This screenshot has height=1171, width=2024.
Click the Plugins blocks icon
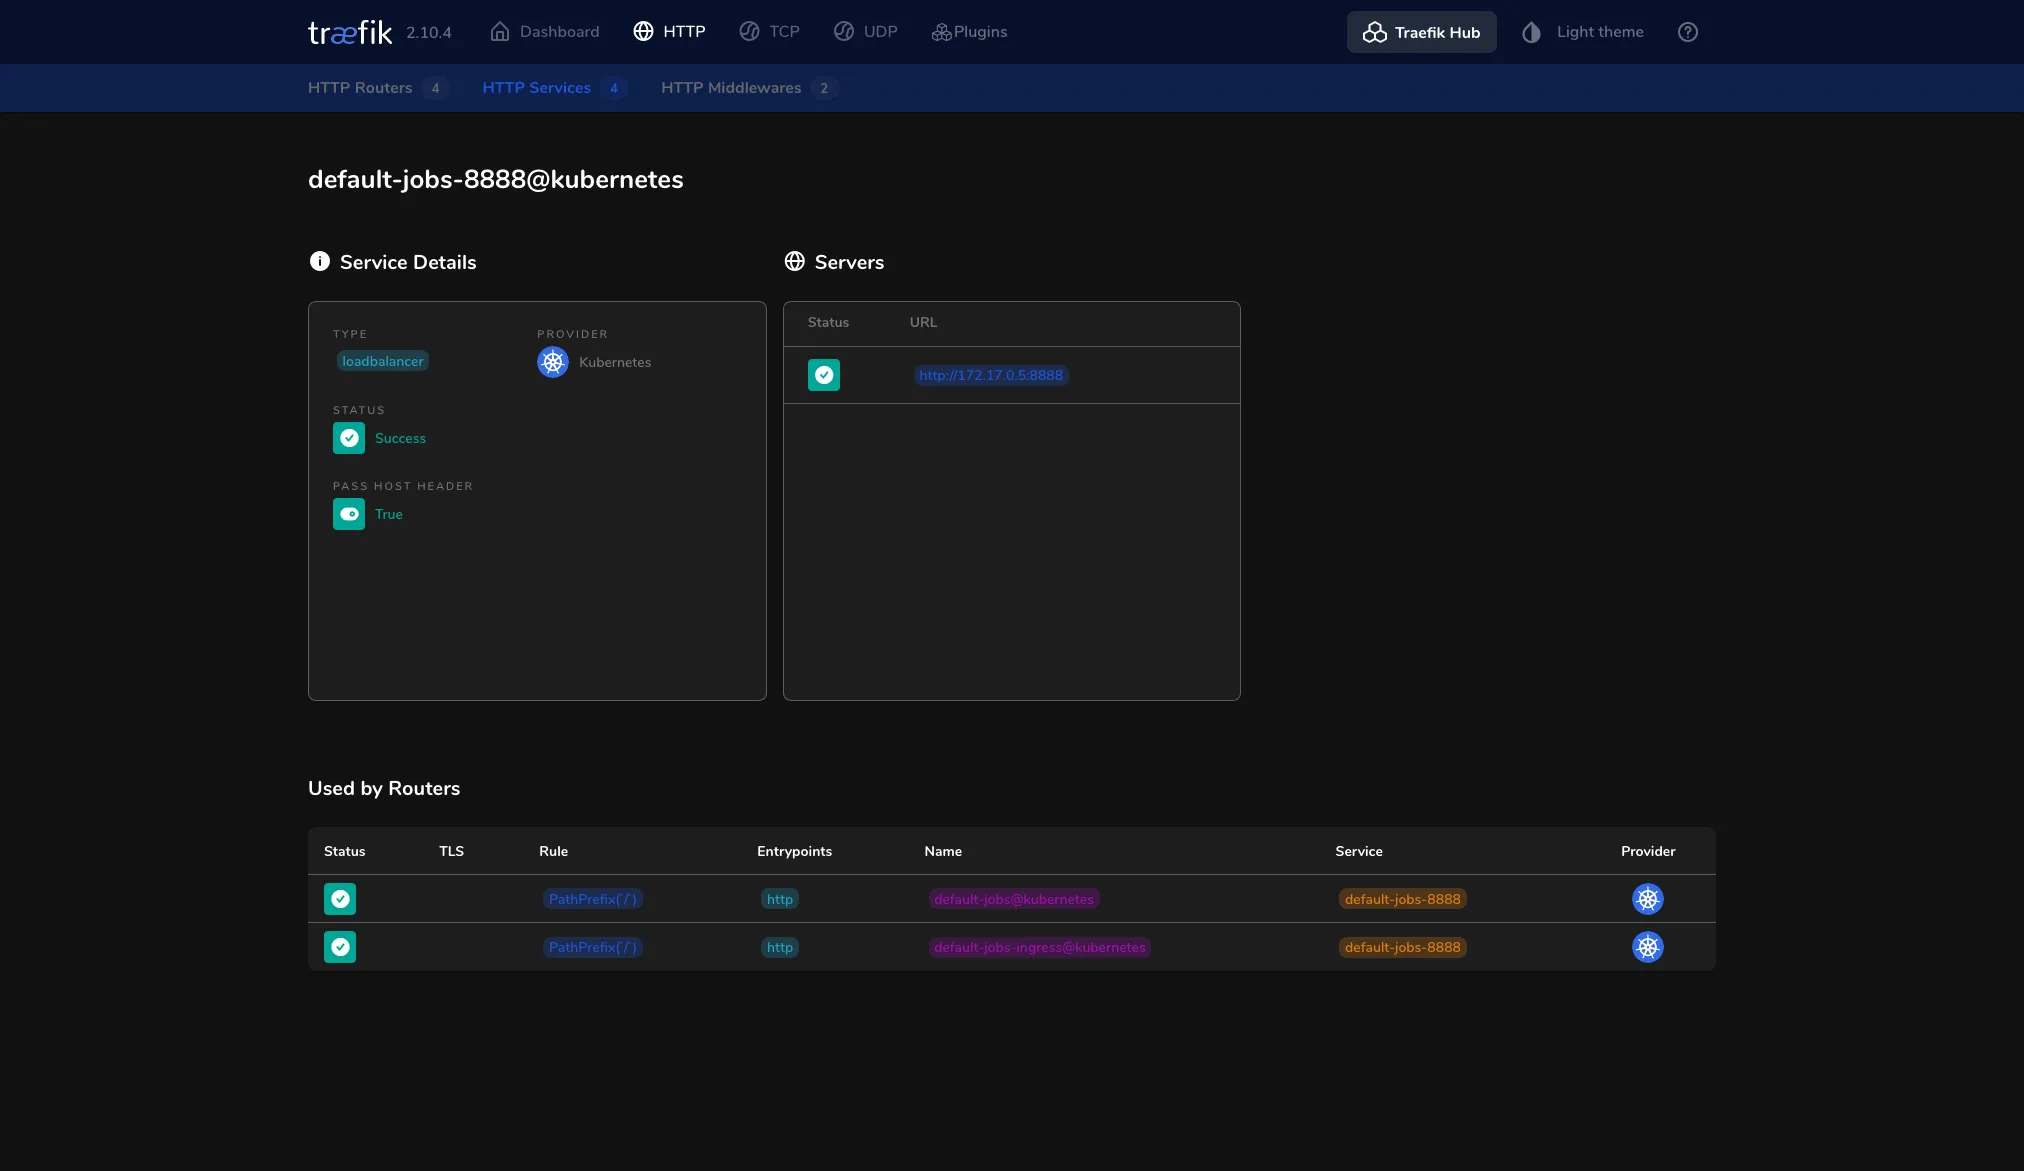(x=941, y=32)
